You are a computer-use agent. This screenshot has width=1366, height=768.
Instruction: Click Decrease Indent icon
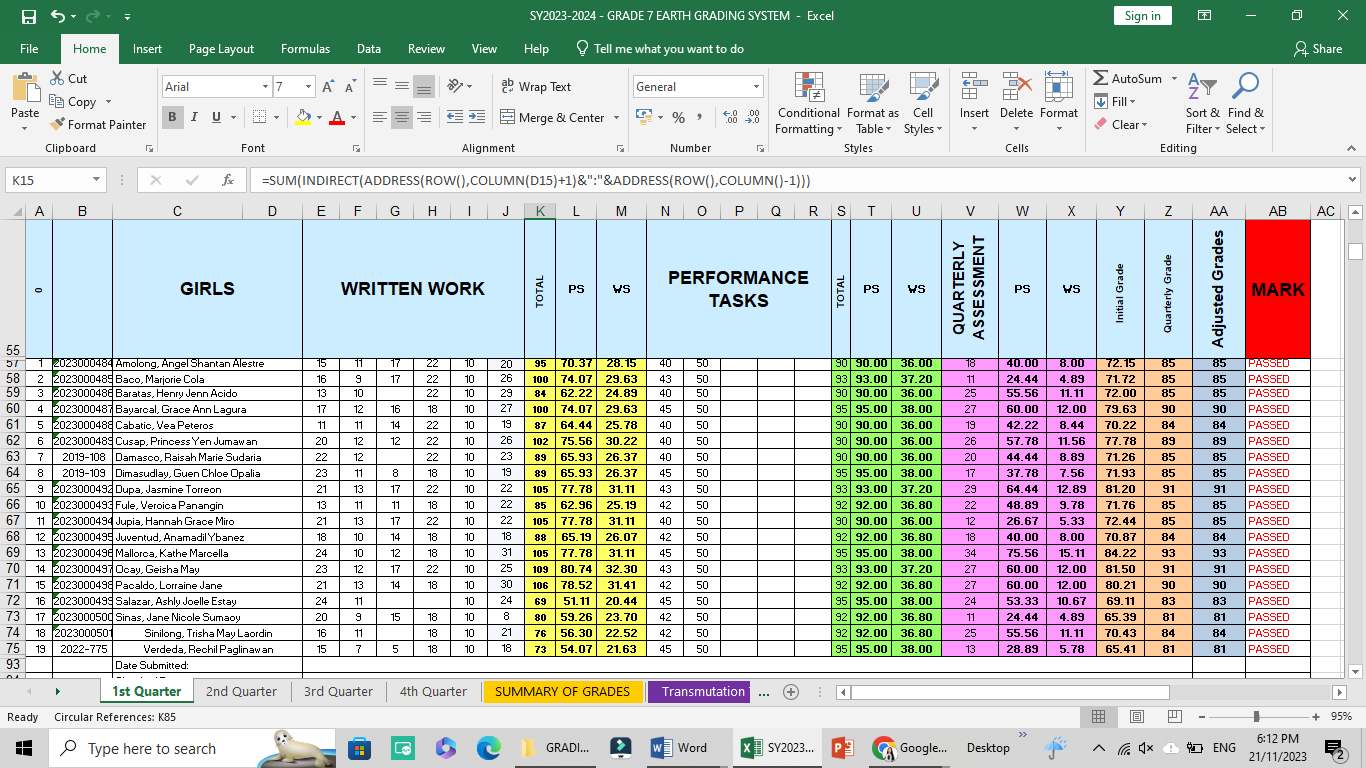click(x=454, y=118)
